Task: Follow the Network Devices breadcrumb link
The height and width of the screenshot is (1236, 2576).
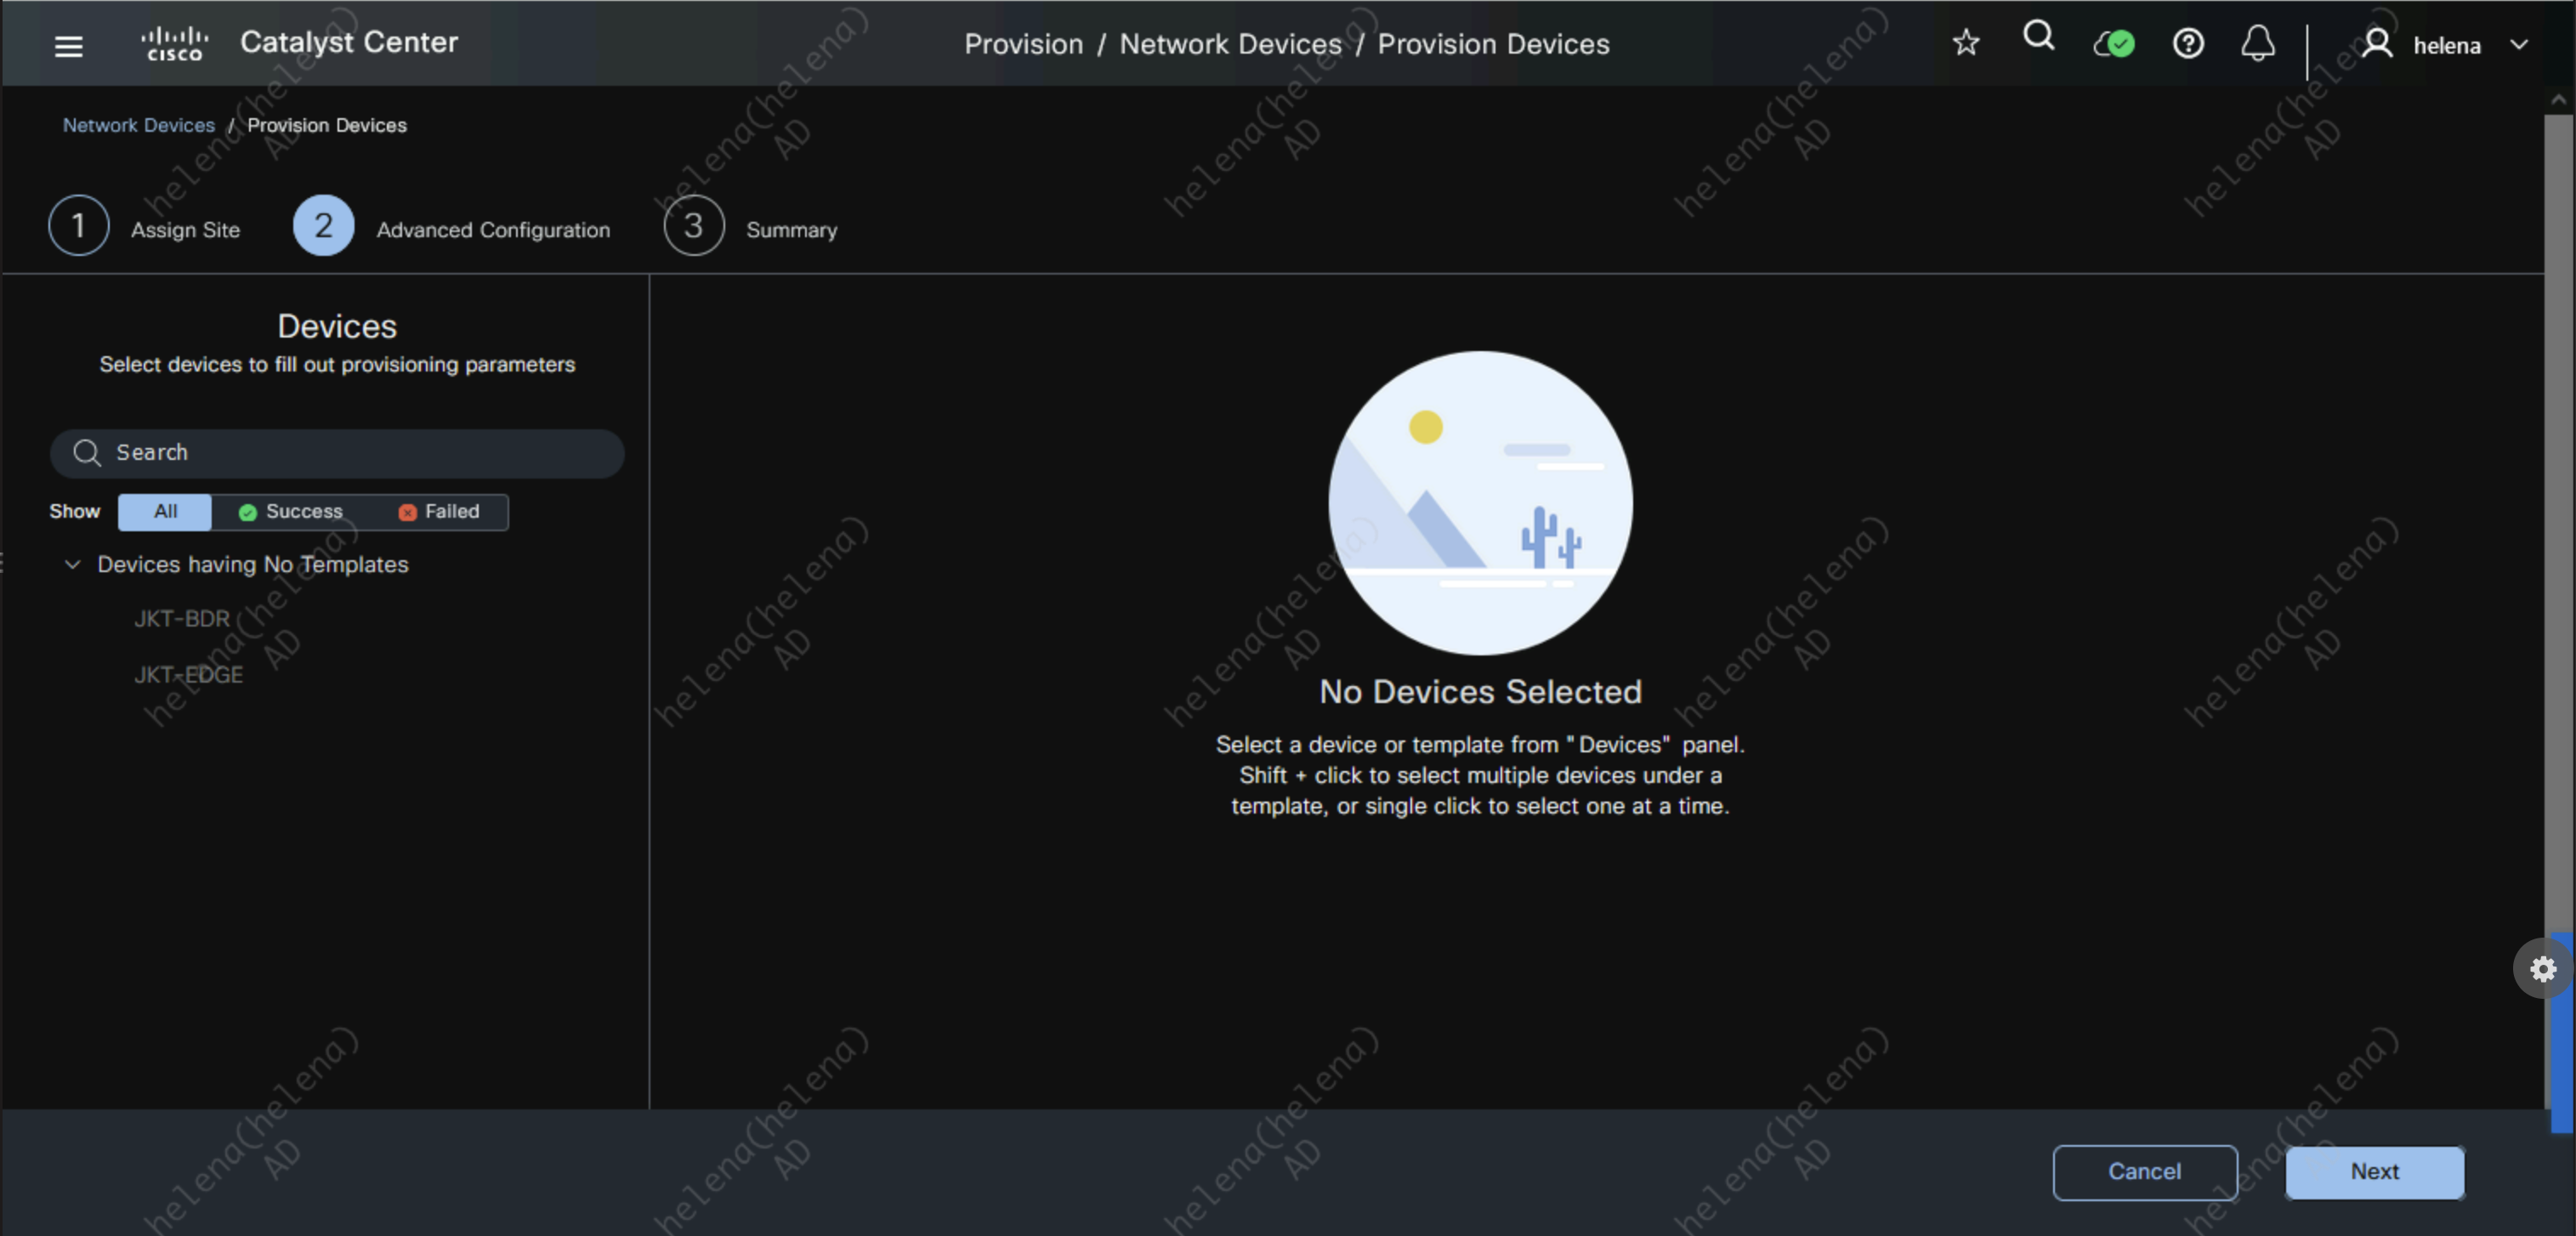Action: [x=138, y=125]
